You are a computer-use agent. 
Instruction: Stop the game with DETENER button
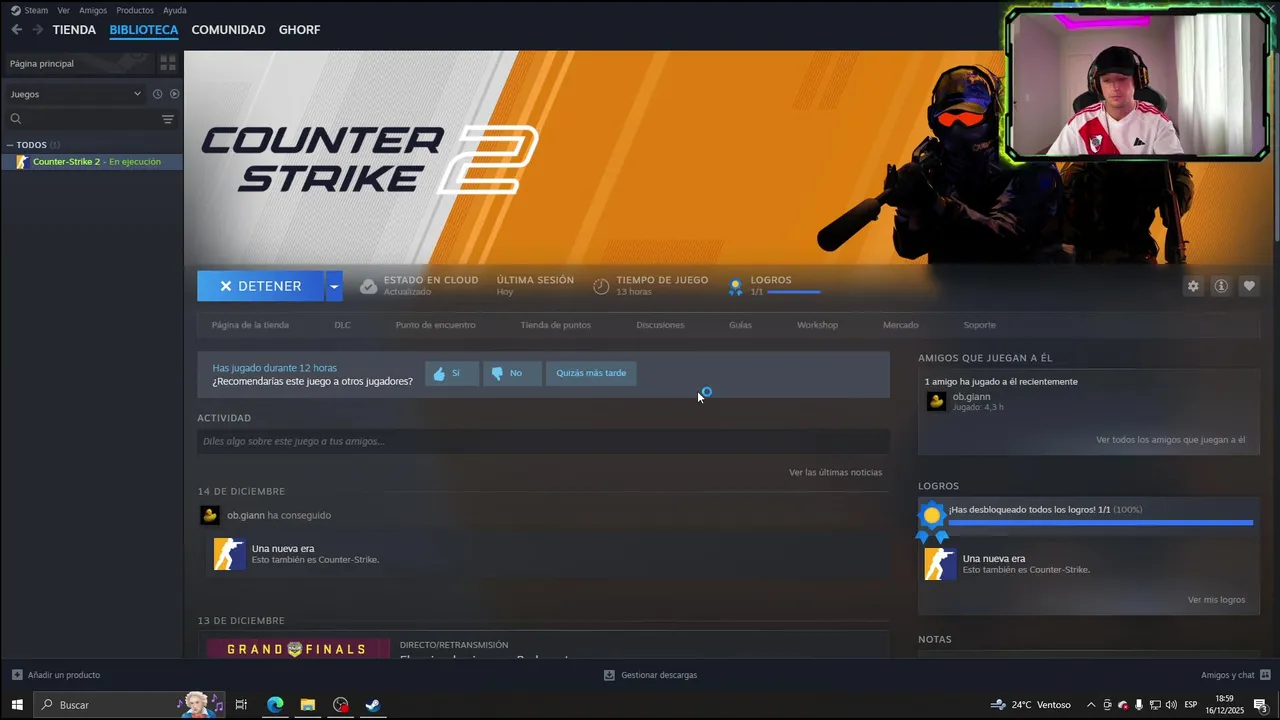(x=260, y=286)
